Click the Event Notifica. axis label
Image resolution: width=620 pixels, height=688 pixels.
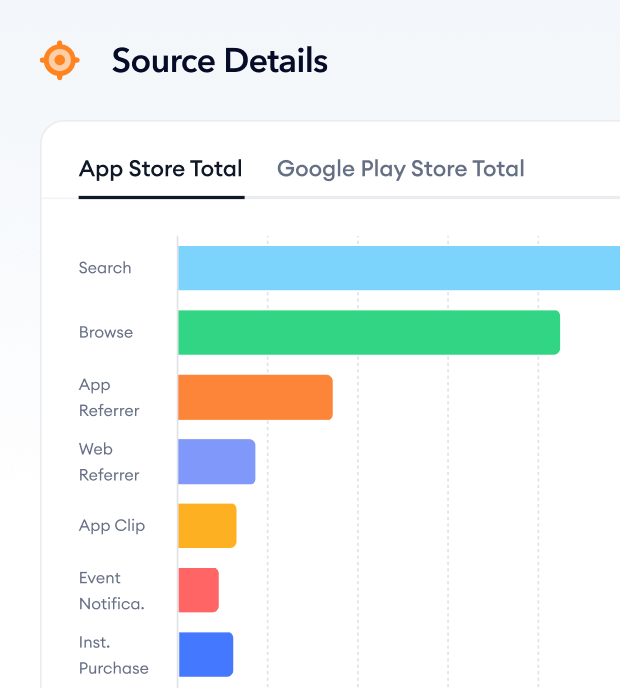[x=111, y=591]
